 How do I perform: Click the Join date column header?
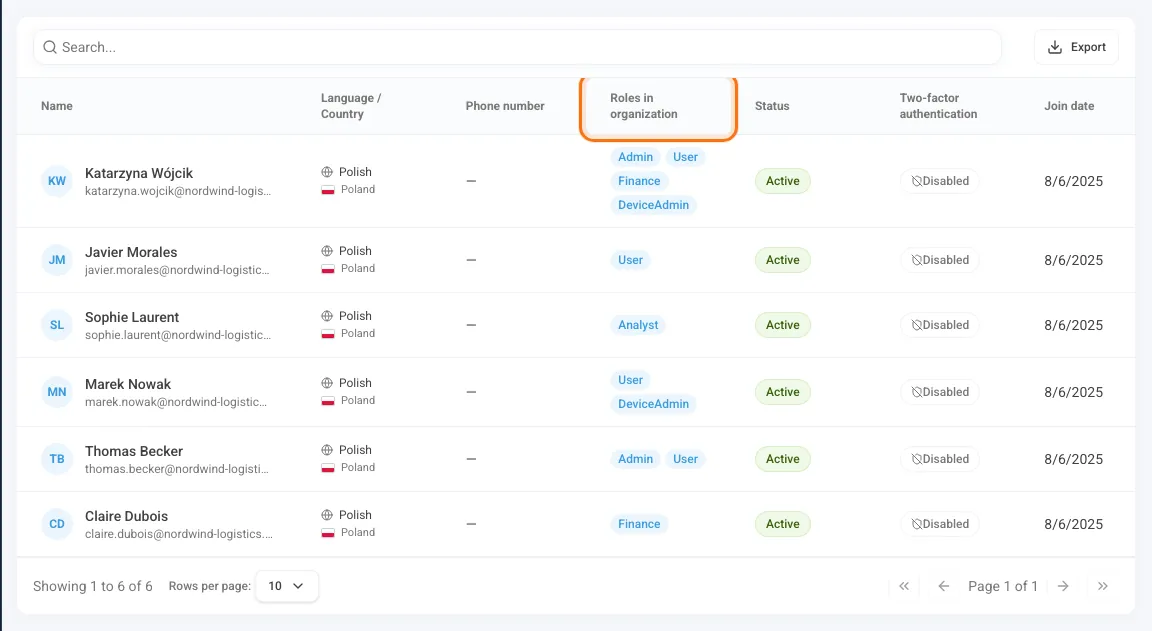tap(1069, 106)
